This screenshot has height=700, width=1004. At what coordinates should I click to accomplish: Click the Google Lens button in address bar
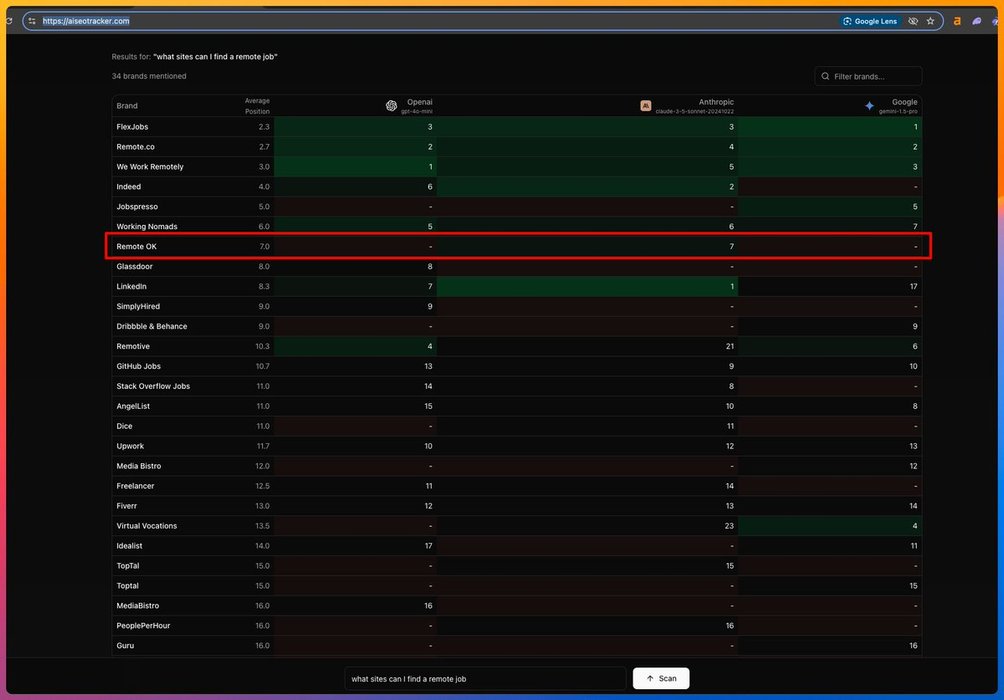tap(869, 21)
